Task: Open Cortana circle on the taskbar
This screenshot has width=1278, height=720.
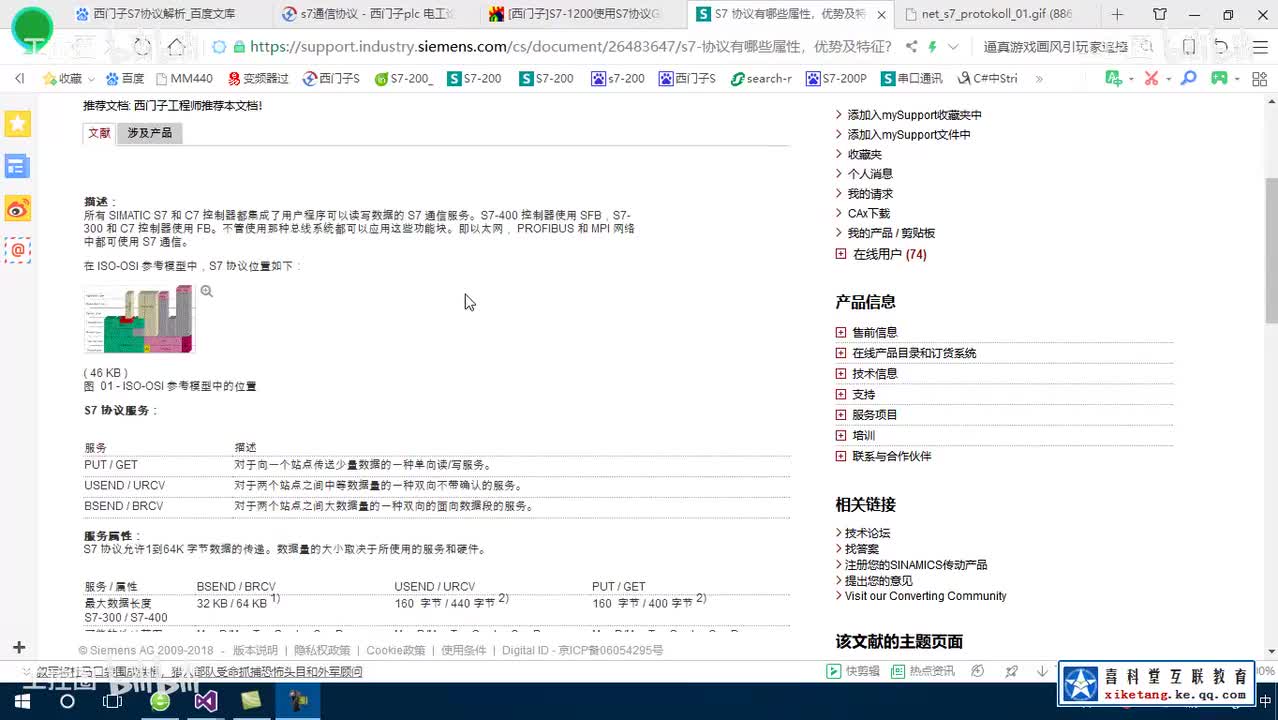Action: [x=67, y=701]
